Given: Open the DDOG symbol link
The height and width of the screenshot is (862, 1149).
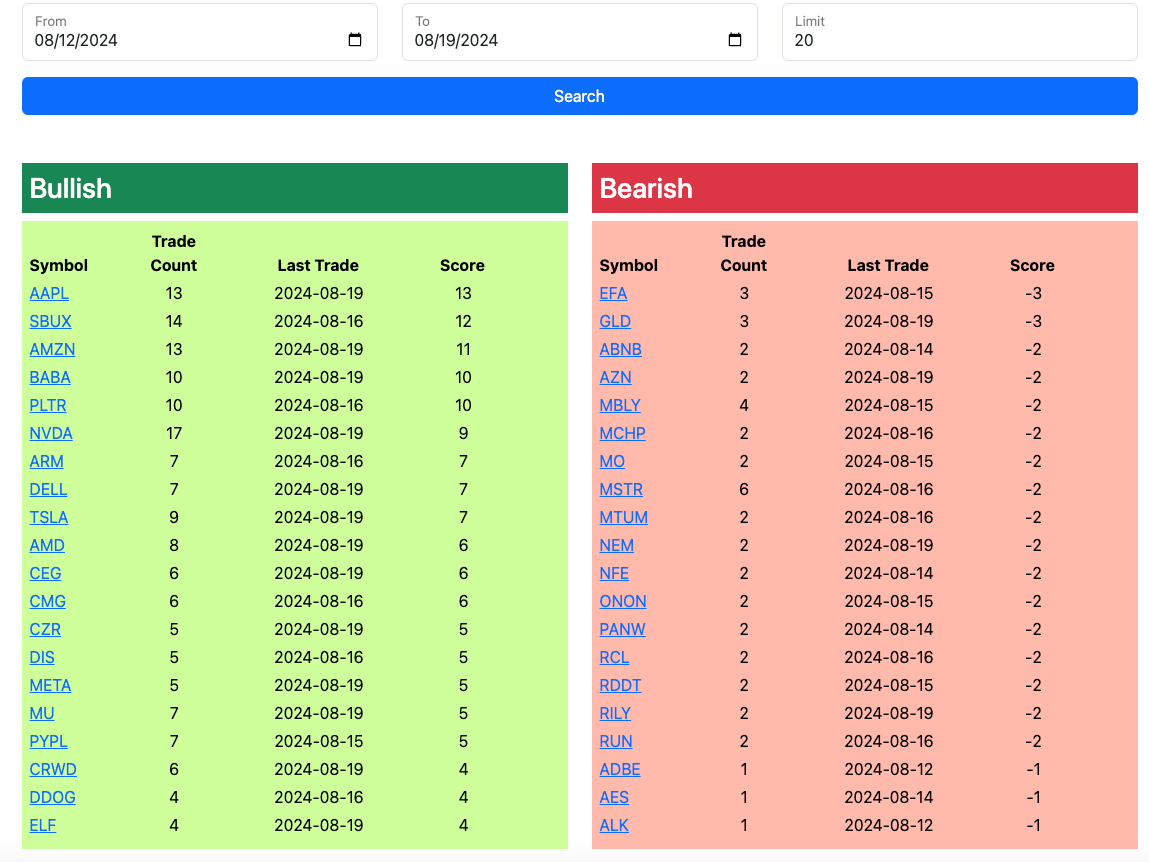Looking at the screenshot, I should [x=52, y=797].
